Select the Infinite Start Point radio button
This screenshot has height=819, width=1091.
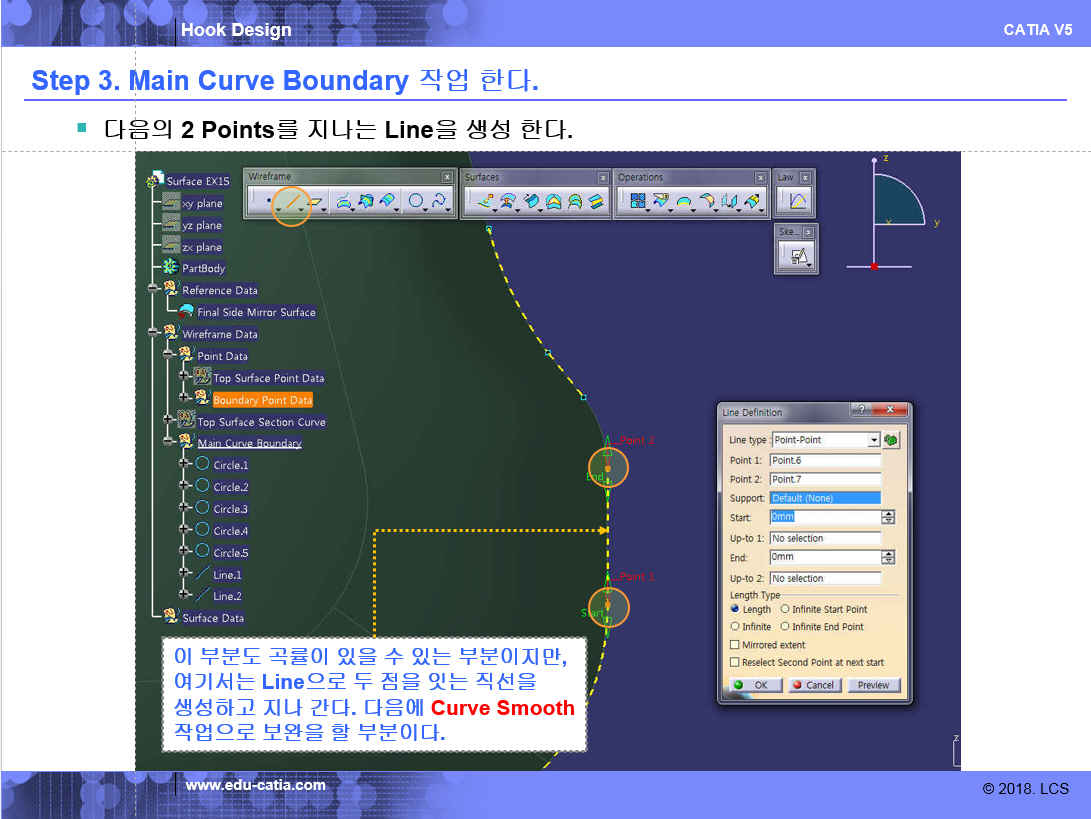click(785, 609)
